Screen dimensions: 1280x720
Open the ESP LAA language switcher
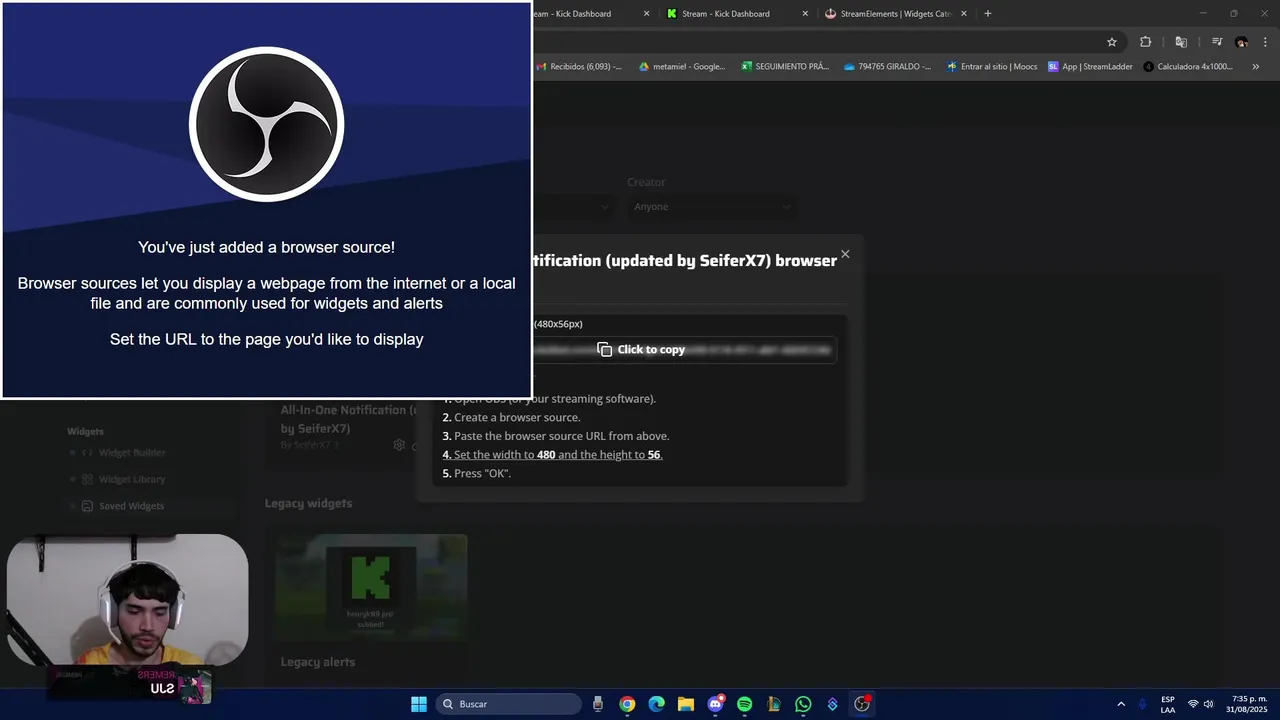click(1168, 704)
